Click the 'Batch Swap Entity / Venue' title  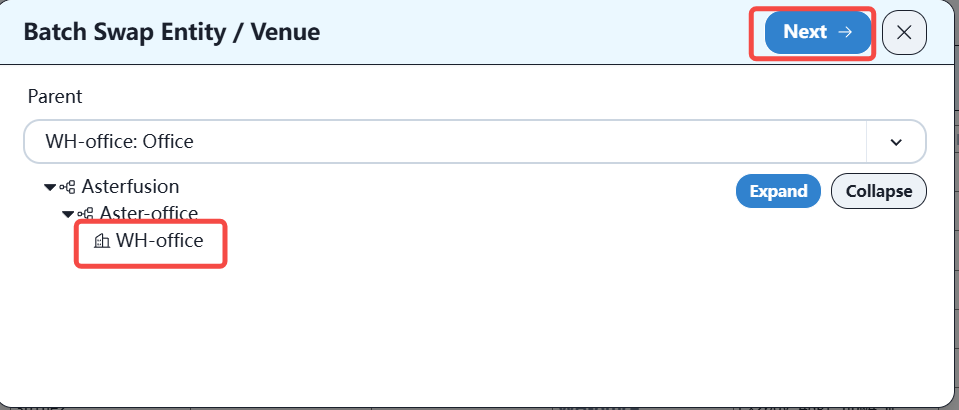tap(171, 32)
